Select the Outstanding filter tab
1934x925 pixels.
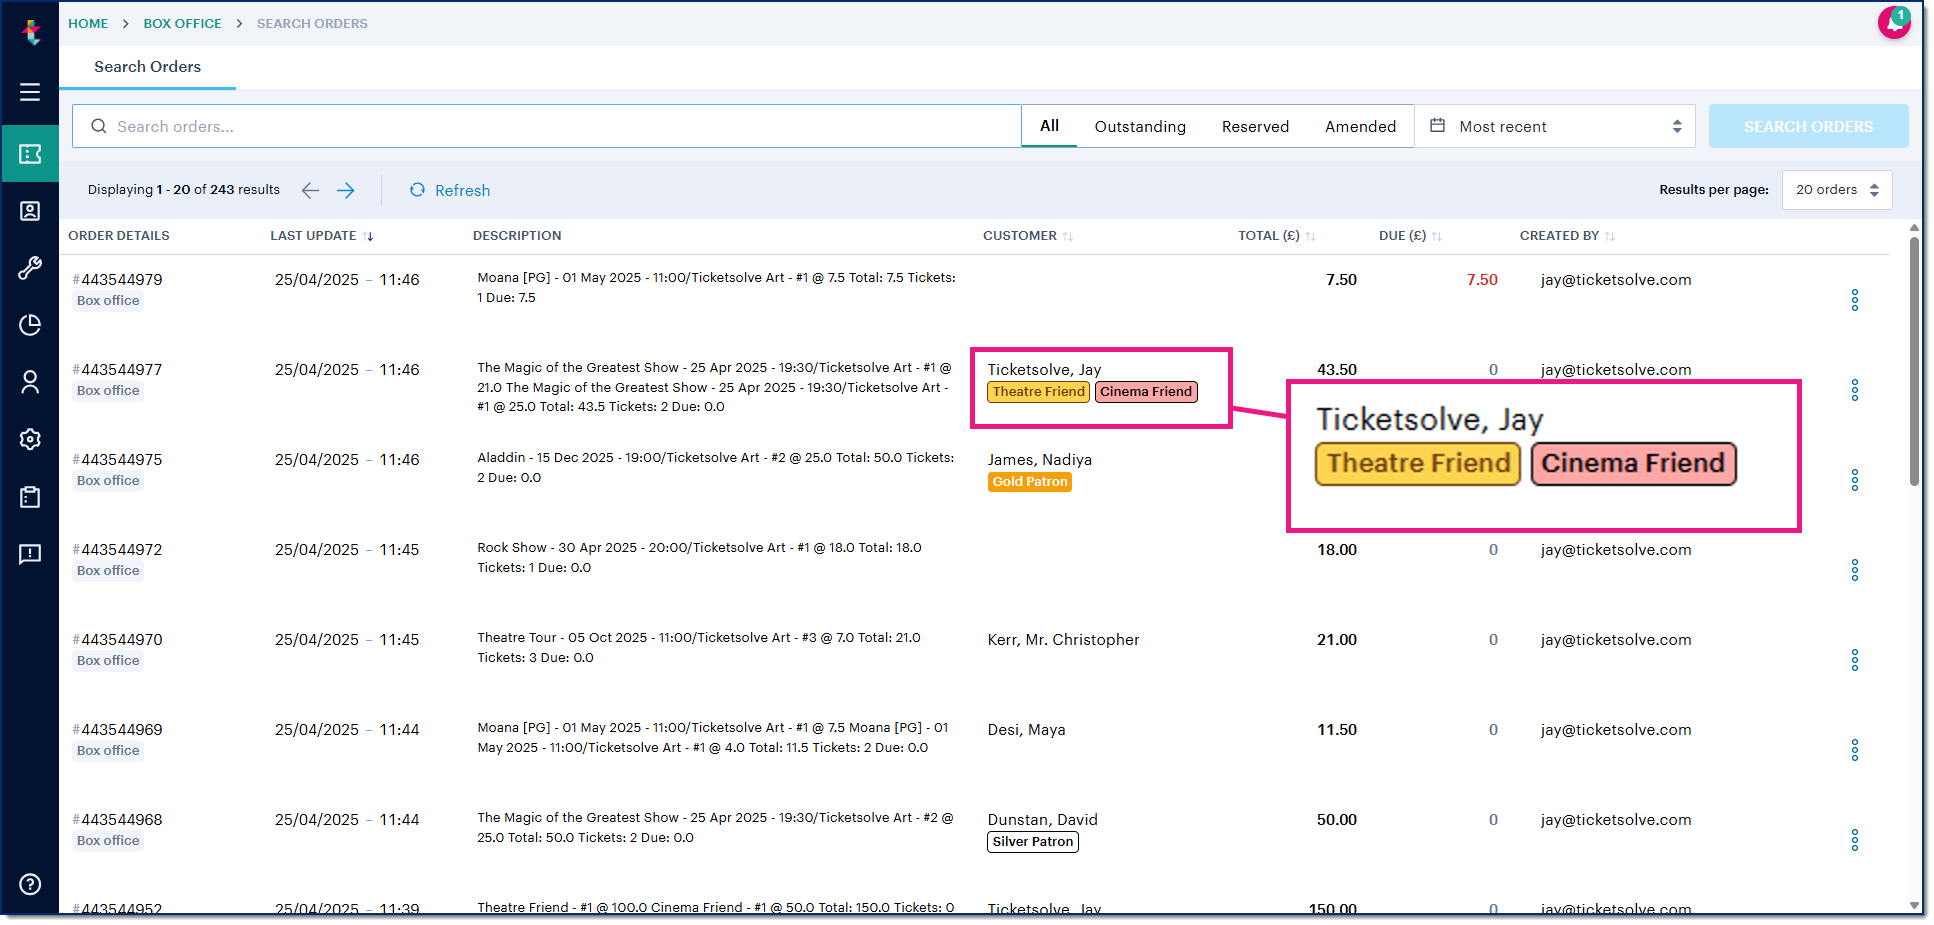tap(1140, 126)
